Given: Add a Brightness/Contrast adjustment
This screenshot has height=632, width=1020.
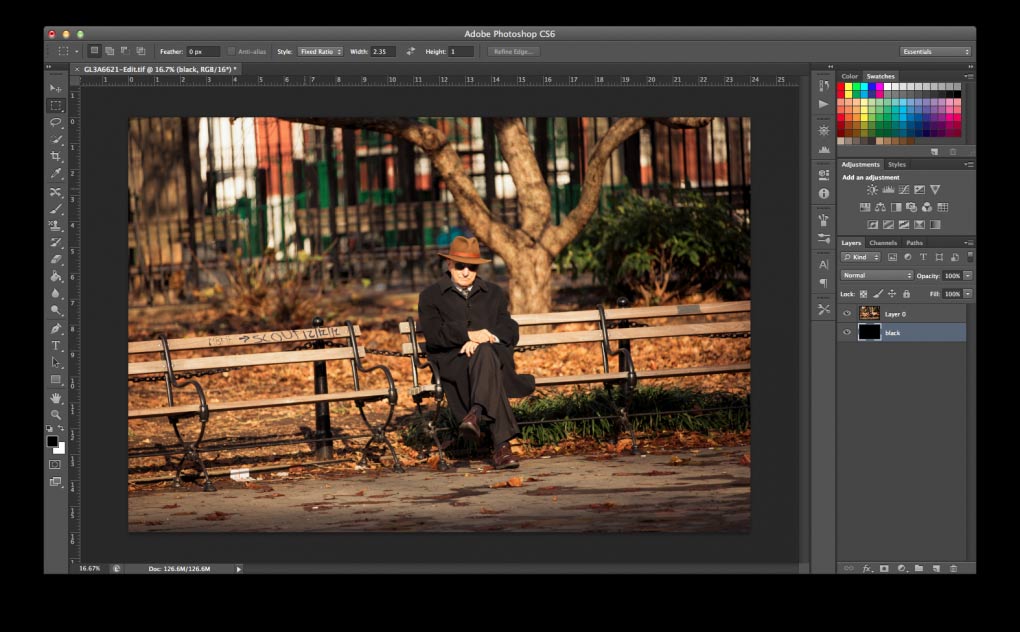Looking at the screenshot, I should [872, 189].
